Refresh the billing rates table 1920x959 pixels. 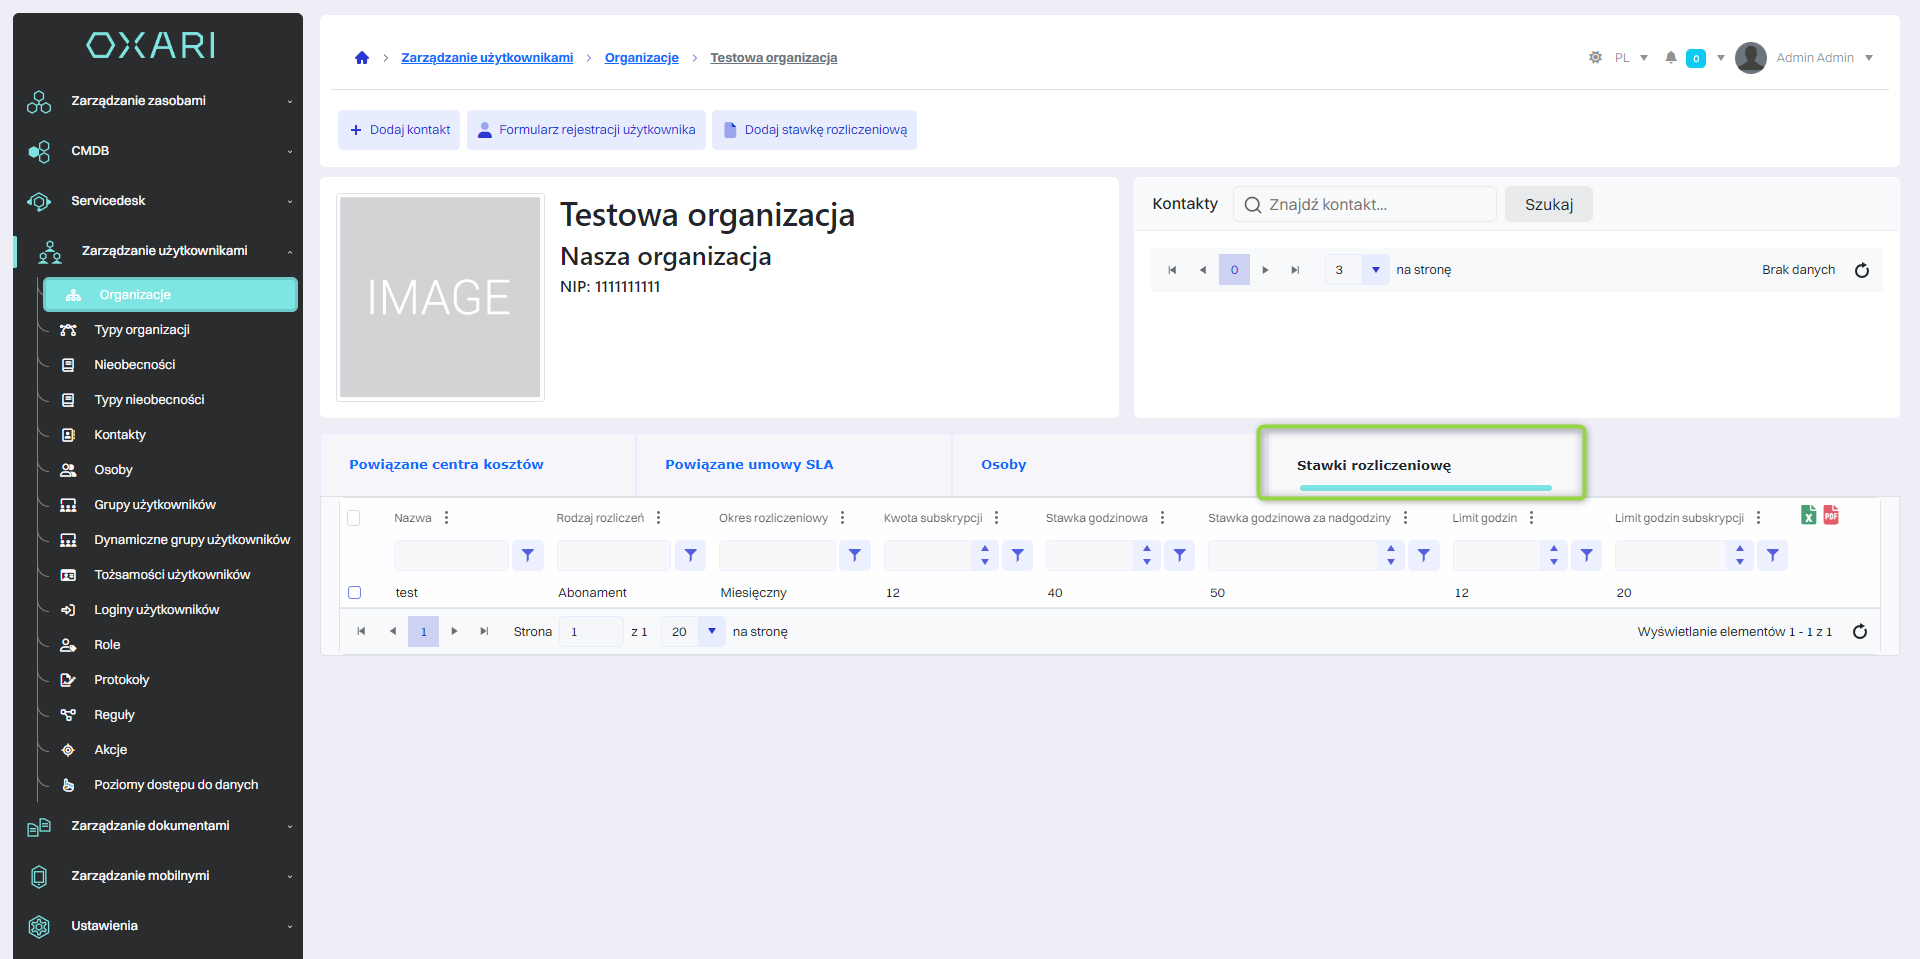pos(1859,632)
